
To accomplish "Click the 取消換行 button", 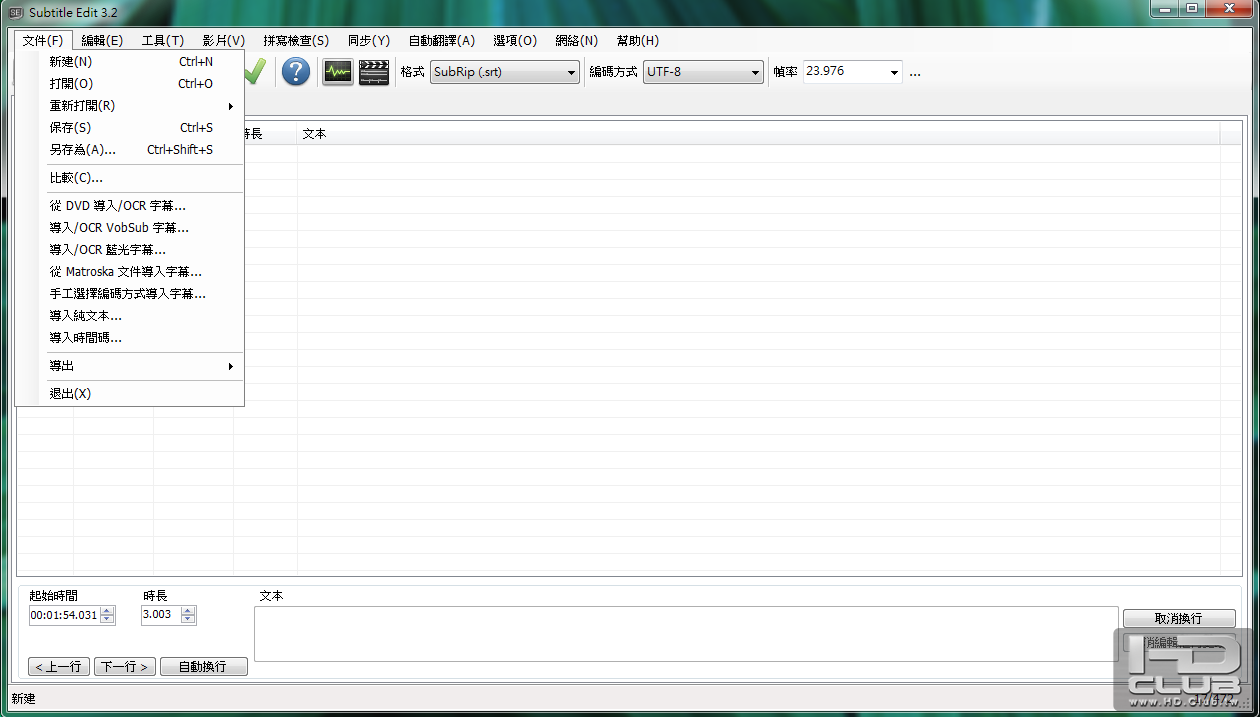I will 1179,619.
